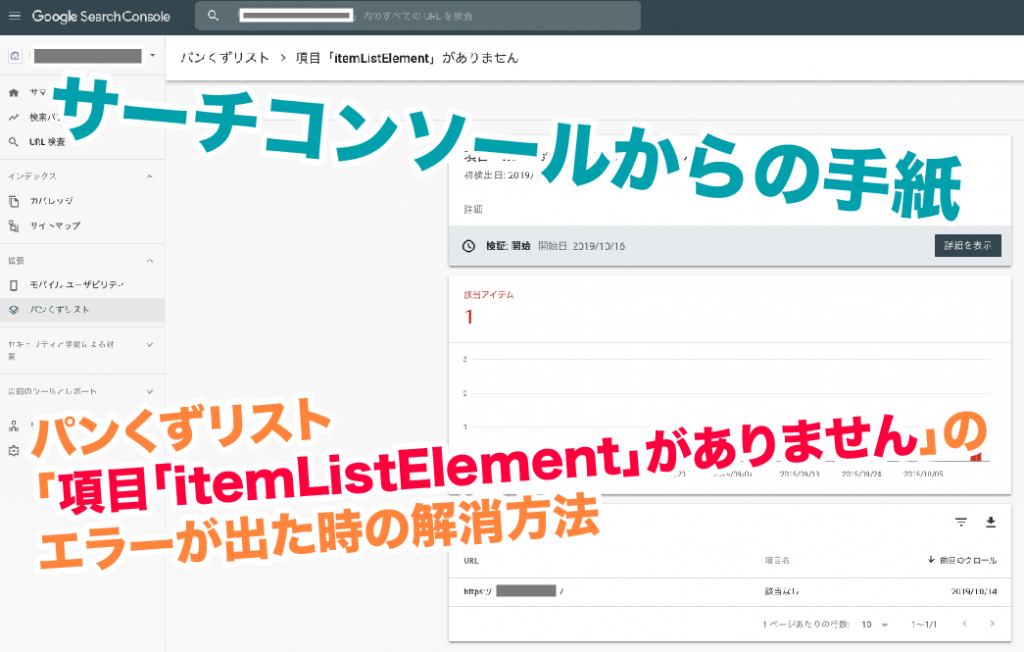Click the search magnifier icon in top bar
1024x652 pixels.
point(213,16)
